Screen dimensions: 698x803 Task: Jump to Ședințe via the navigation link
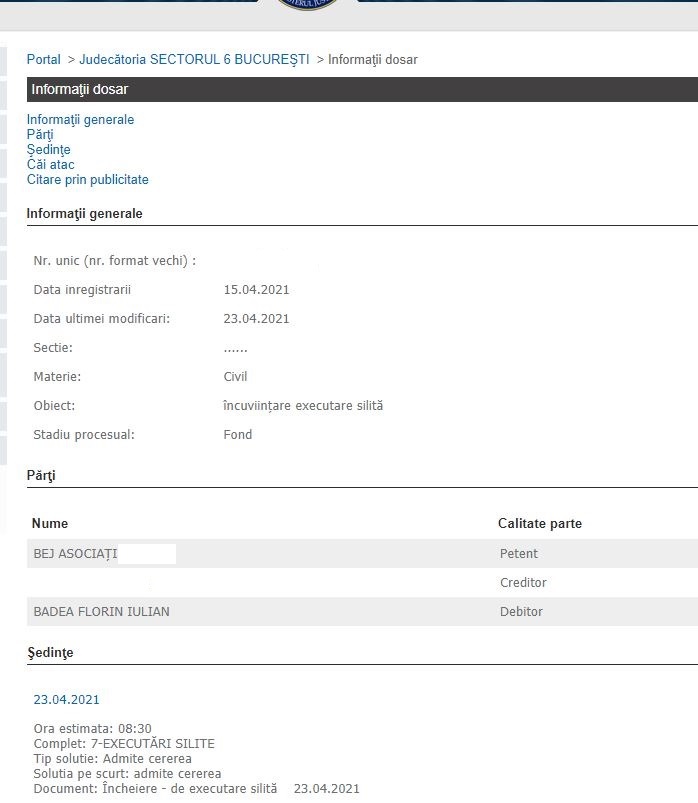[48, 150]
